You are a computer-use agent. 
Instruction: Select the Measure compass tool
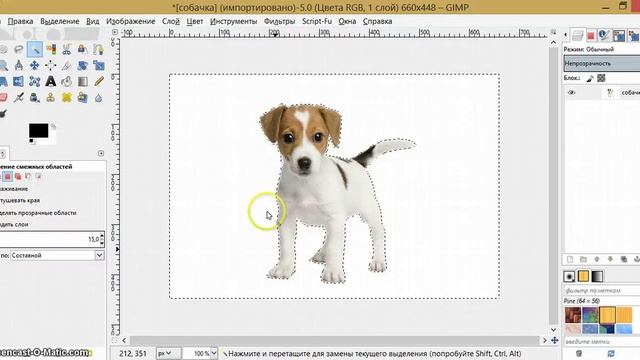(x=19, y=65)
